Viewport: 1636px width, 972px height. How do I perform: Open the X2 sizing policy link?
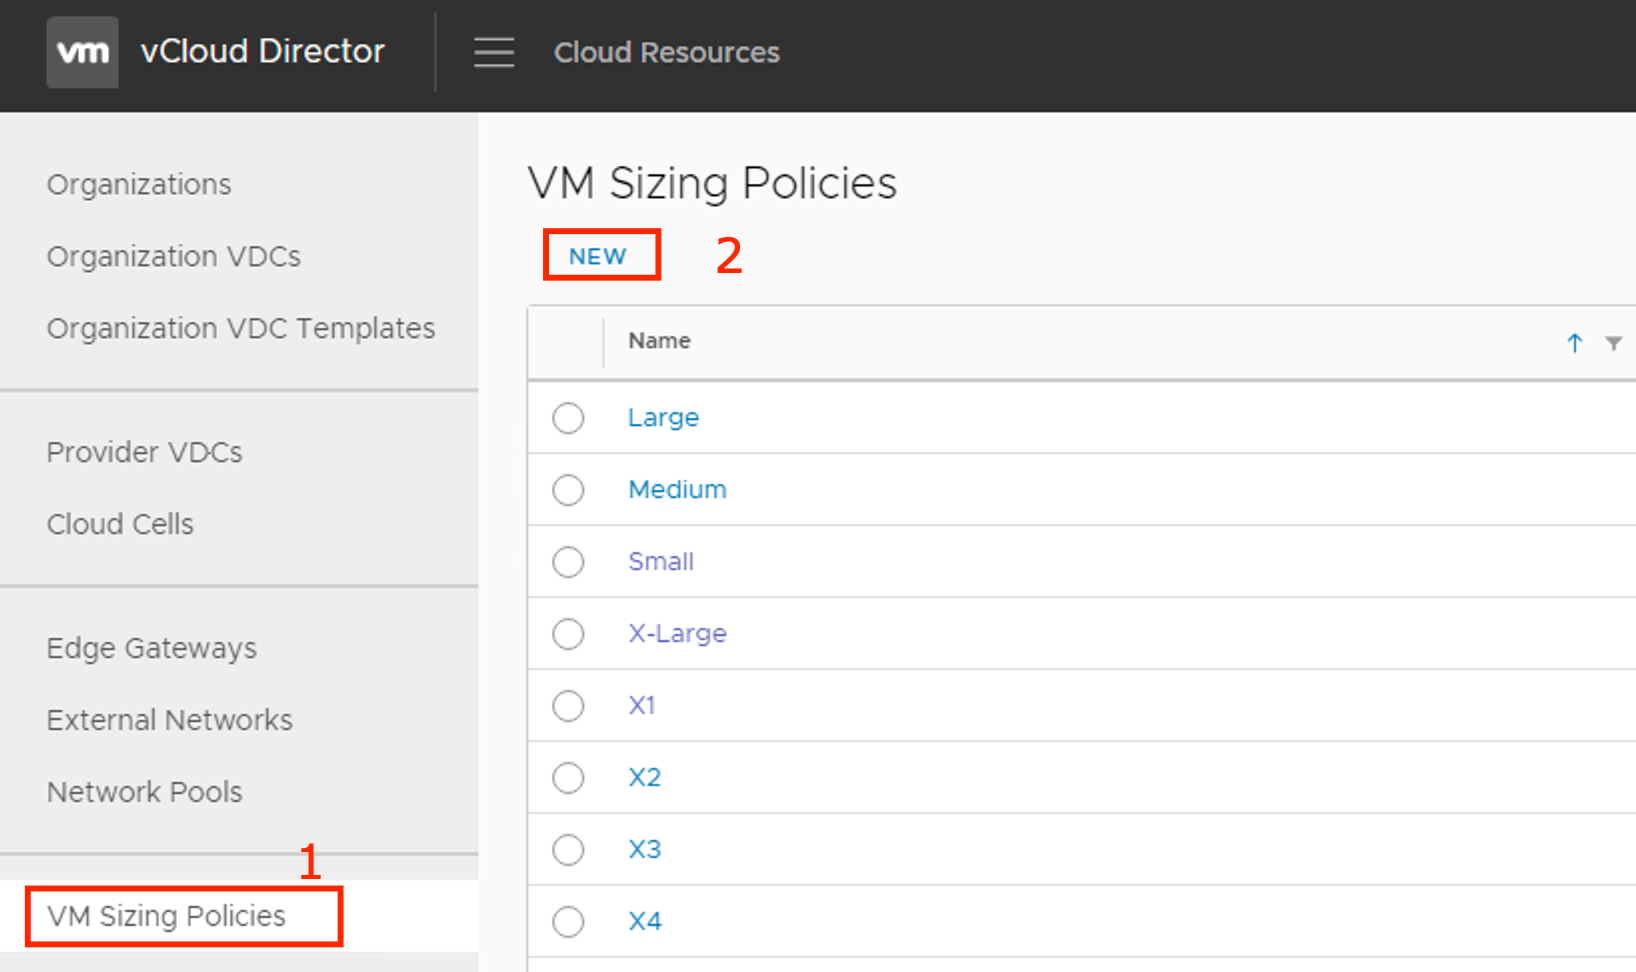click(644, 778)
